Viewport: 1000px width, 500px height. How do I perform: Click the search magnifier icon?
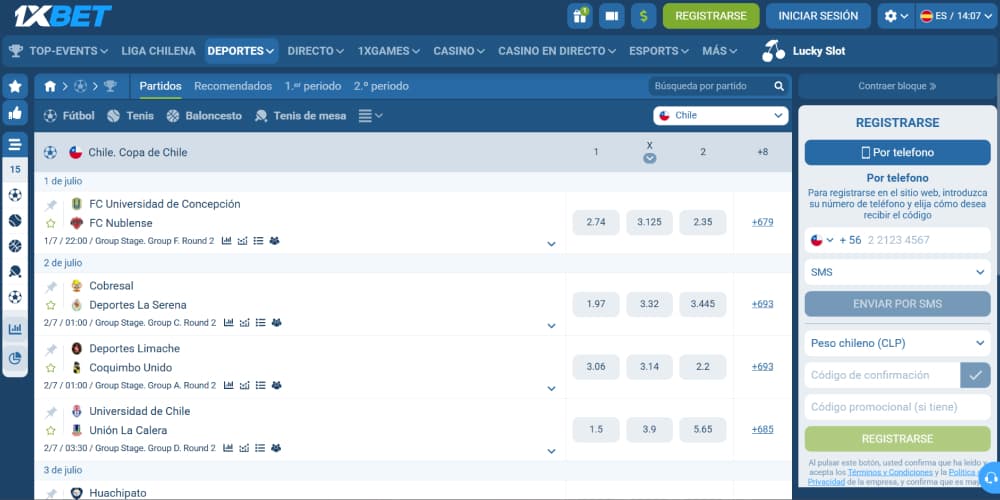779,86
